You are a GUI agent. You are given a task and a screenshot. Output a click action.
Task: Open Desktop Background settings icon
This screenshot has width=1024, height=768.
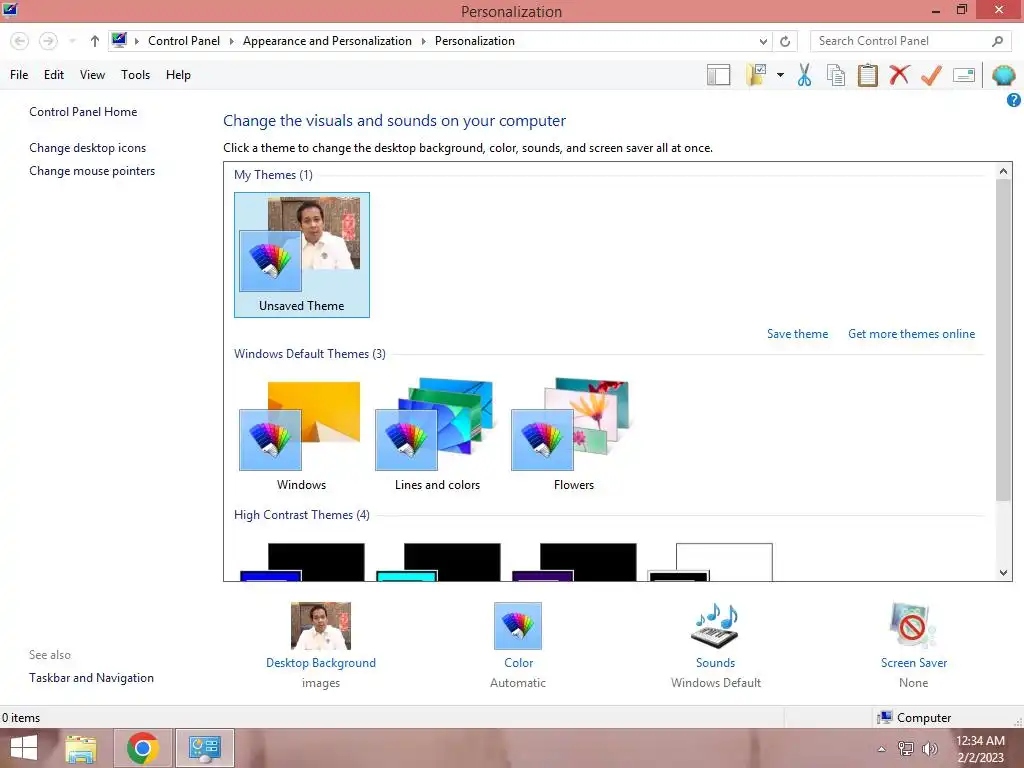pos(321,626)
